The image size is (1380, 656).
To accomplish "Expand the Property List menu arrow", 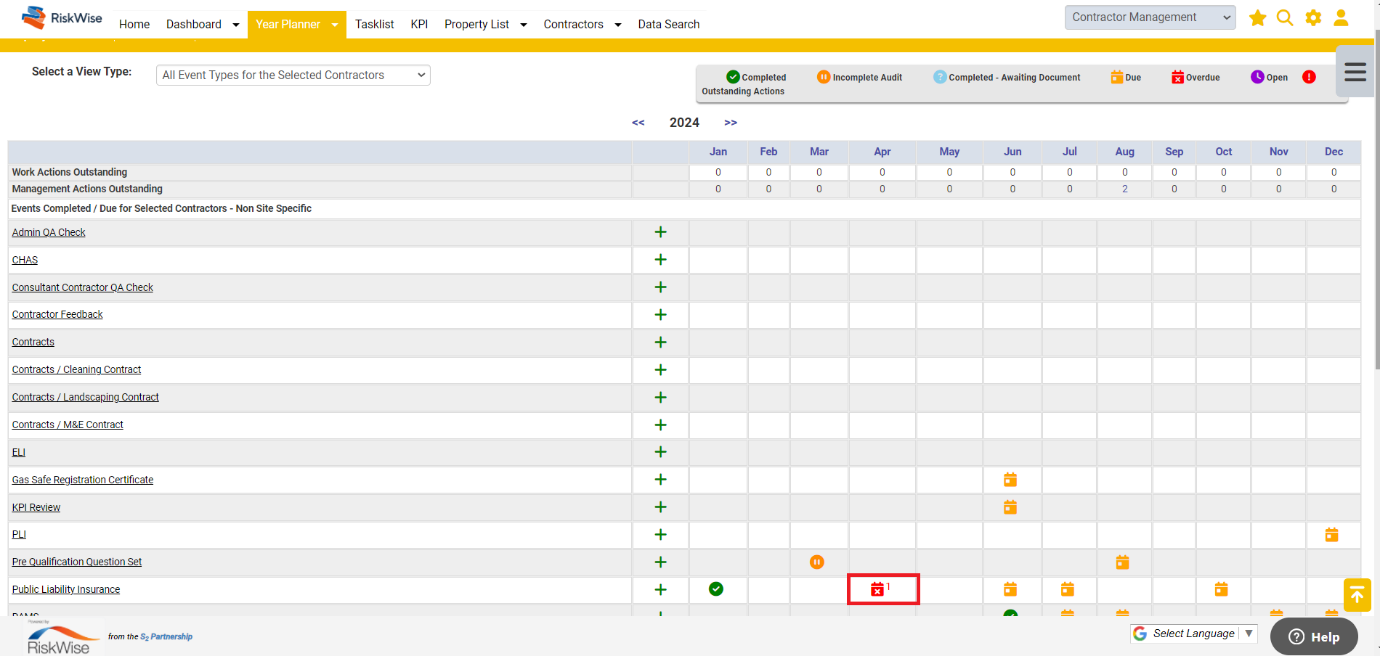I will (x=523, y=25).
